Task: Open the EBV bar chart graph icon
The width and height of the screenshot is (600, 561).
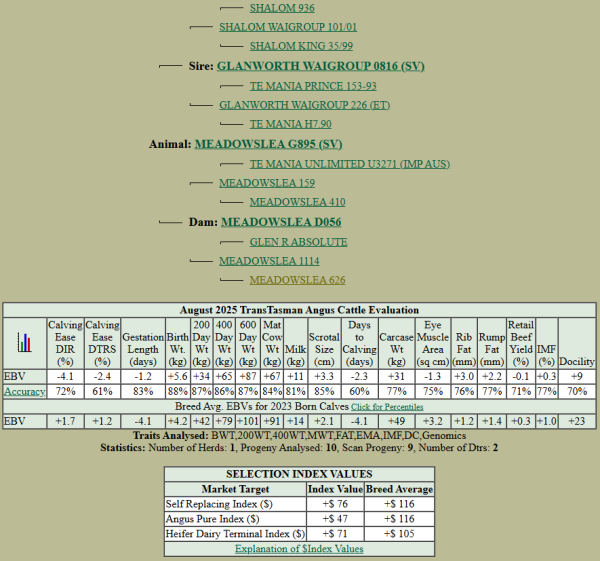Action: click(24, 343)
